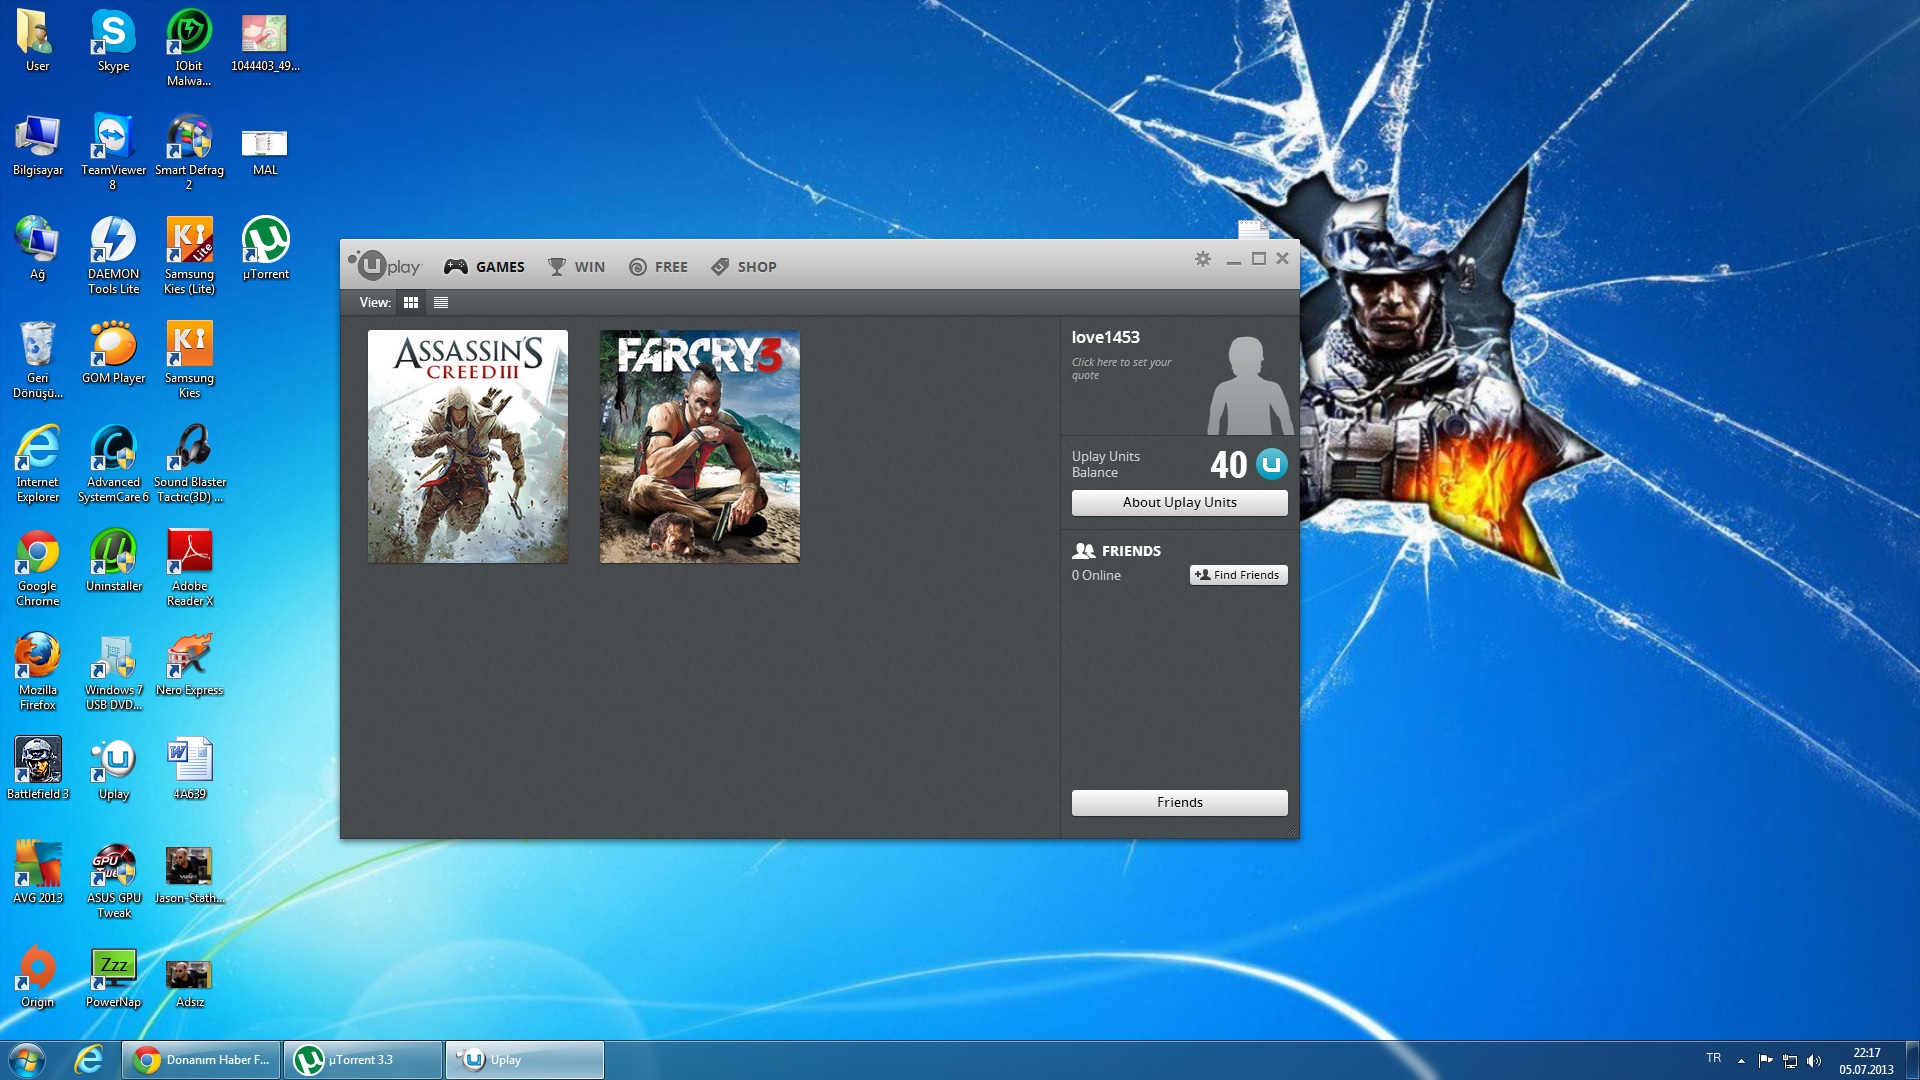Switch to grid view in Uplay
The width and height of the screenshot is (1920, 1080).
[411, 302]
